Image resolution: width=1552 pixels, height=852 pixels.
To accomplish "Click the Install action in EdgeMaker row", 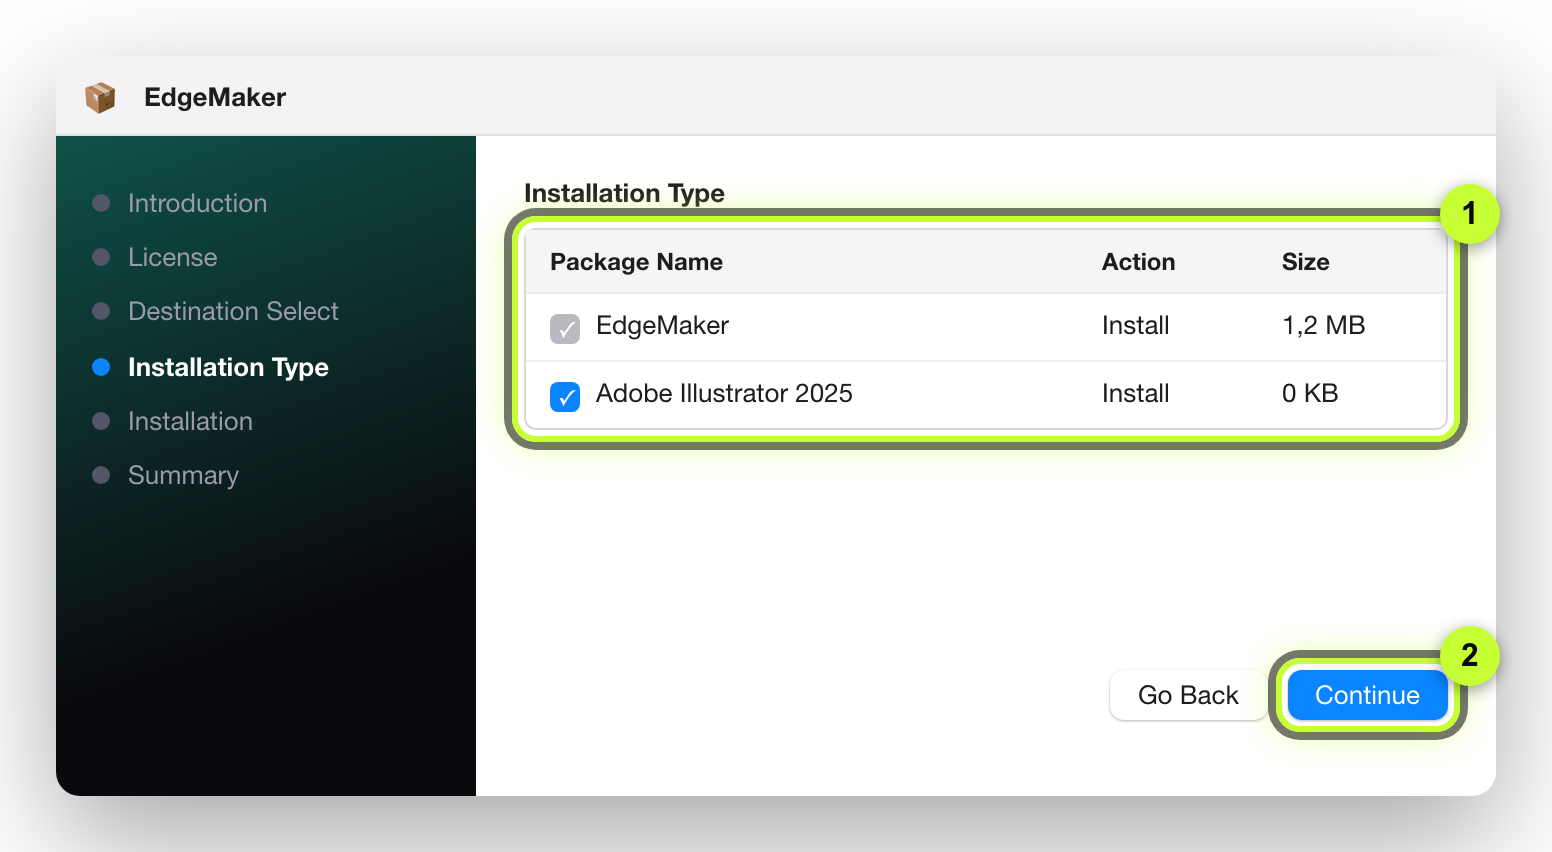I will (x=1135, y=325).
